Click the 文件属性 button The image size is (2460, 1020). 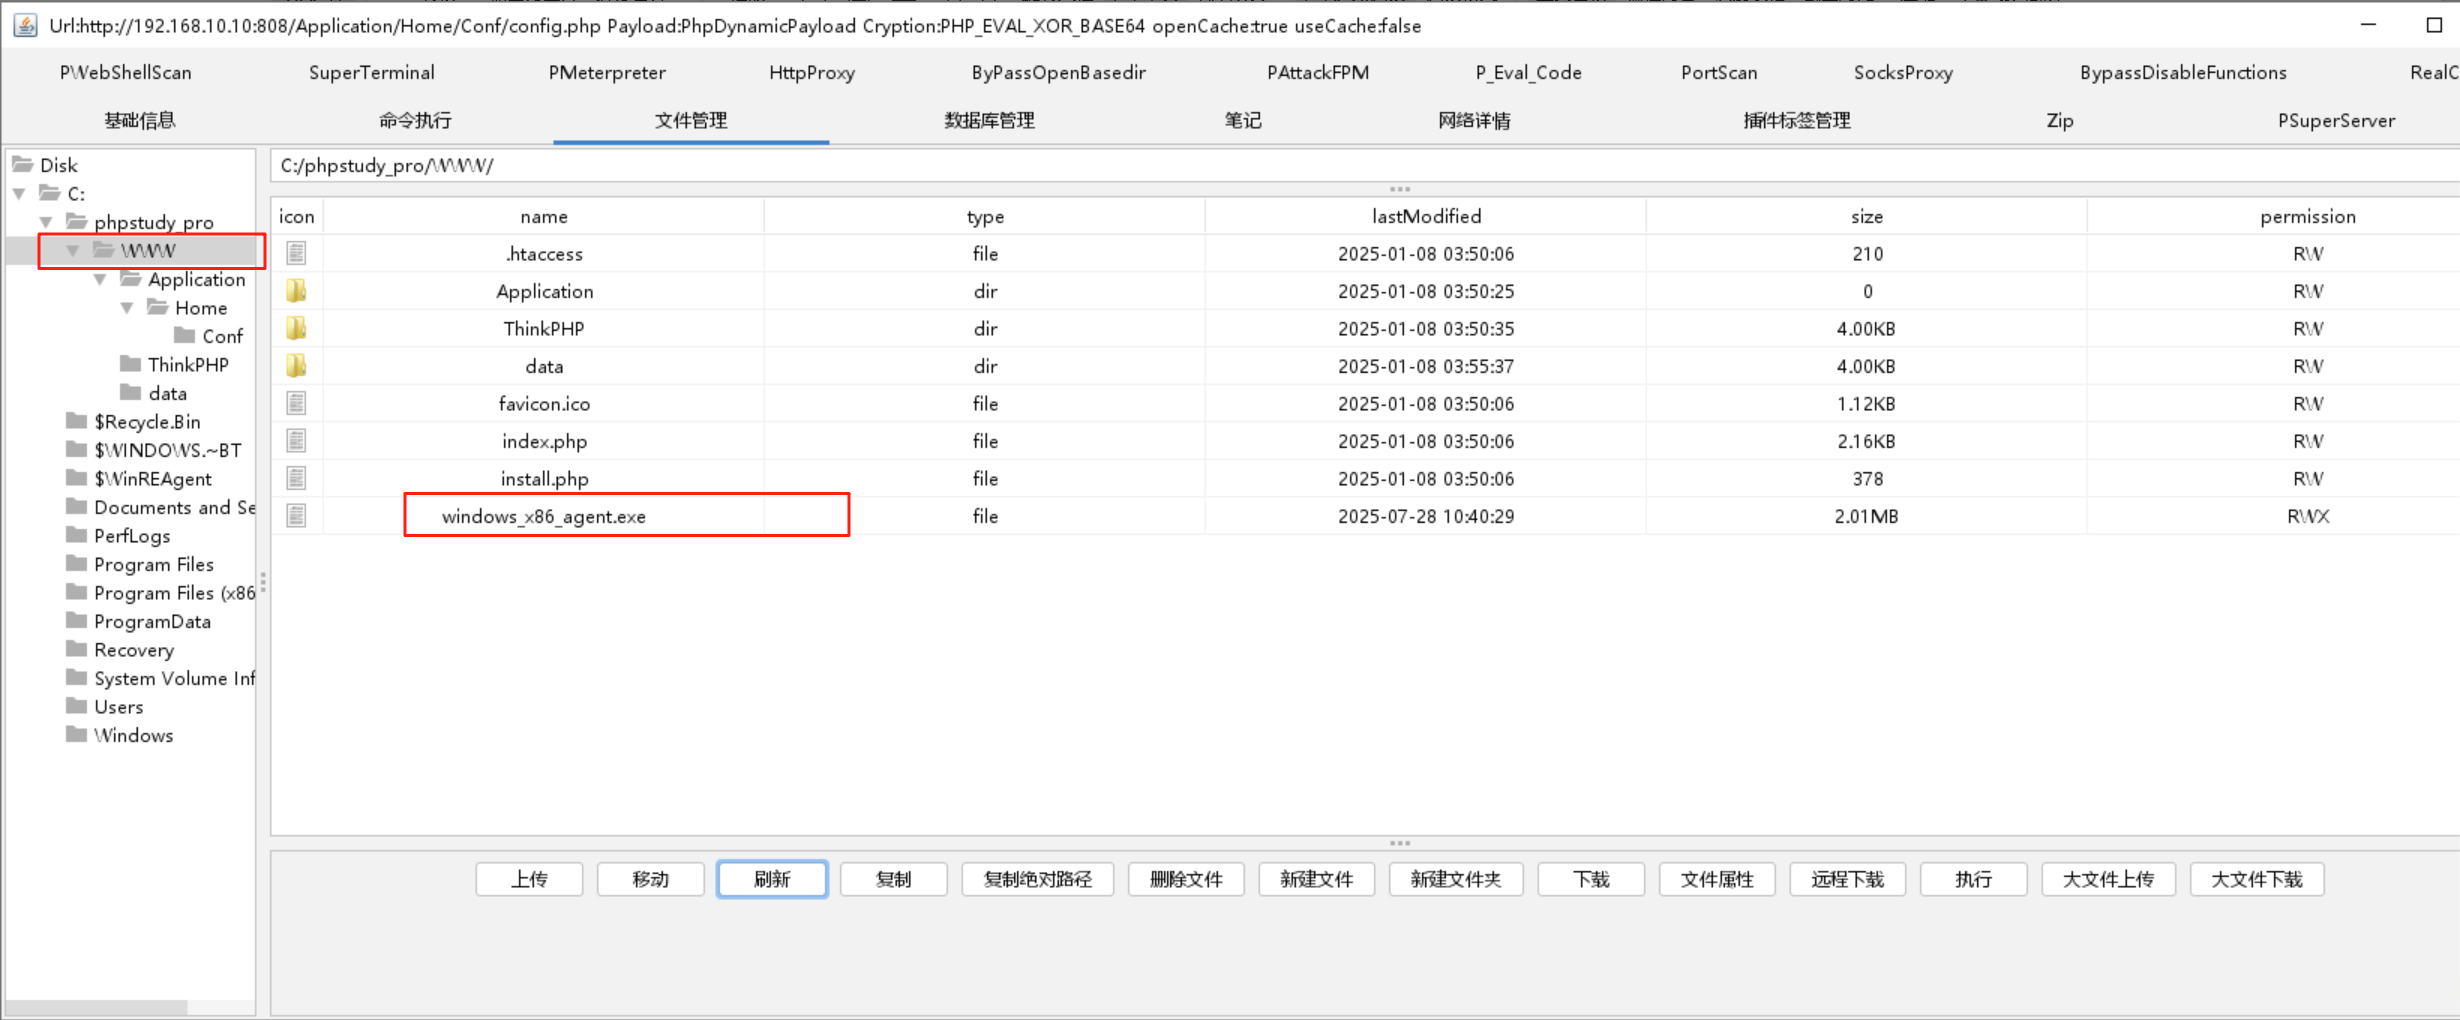(1717, 879)
